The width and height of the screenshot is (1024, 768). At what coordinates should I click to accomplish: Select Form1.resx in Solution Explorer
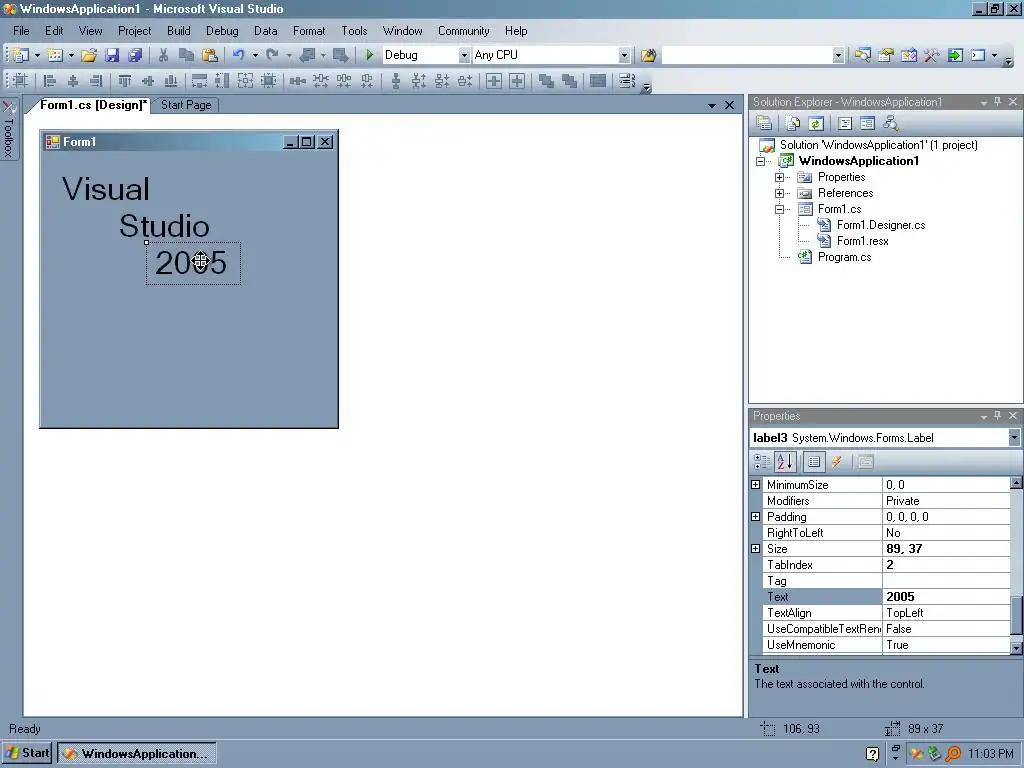pyautogui.click(x=862, y=241)
